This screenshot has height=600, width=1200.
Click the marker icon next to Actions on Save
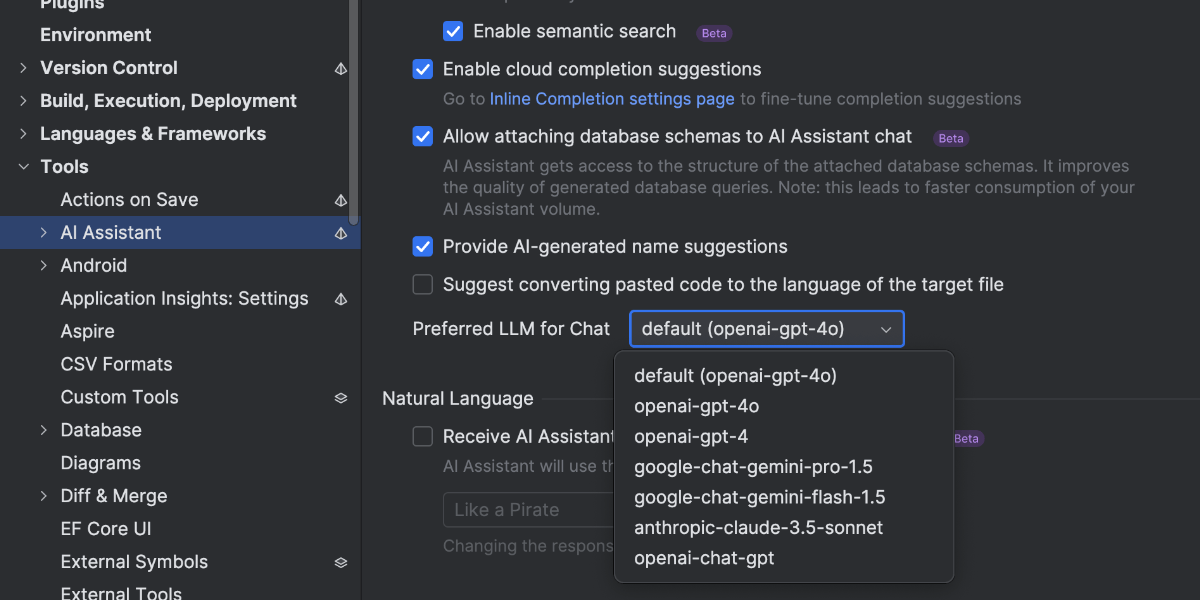tap(341, 200)
